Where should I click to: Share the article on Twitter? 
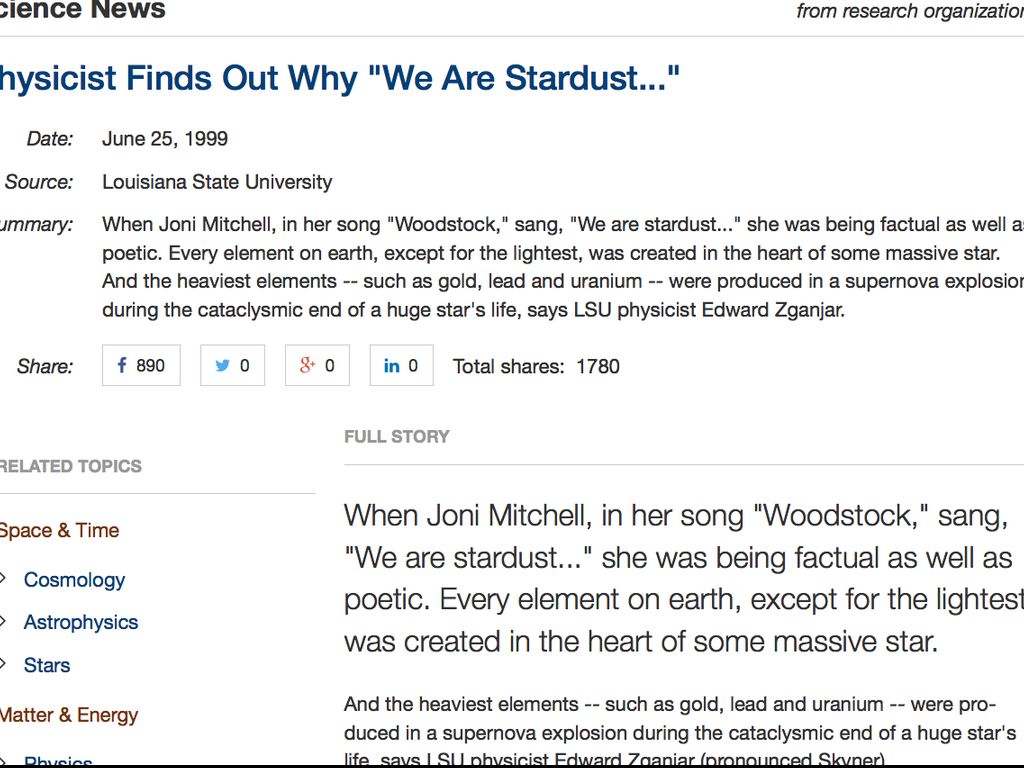pos(232,366)
